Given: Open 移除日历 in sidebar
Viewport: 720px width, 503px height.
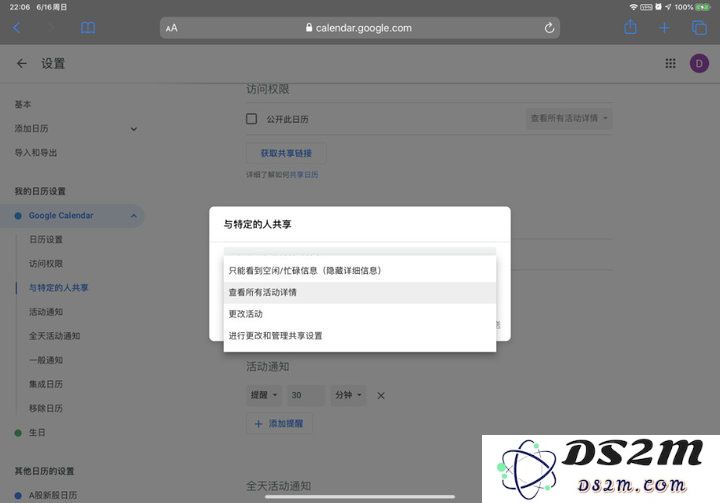Looking at the screenshot, I should click(46, 408).
